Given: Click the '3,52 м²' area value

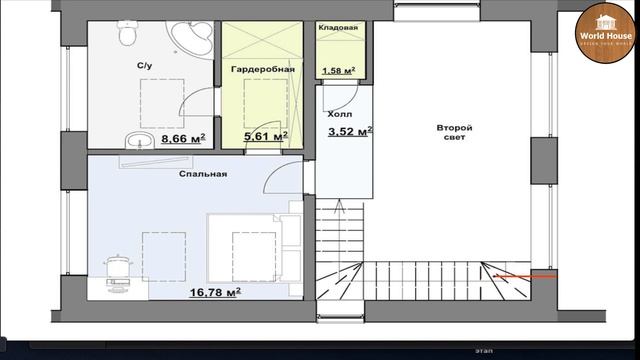Looking at the screenshot, I should tap(350, 131).
